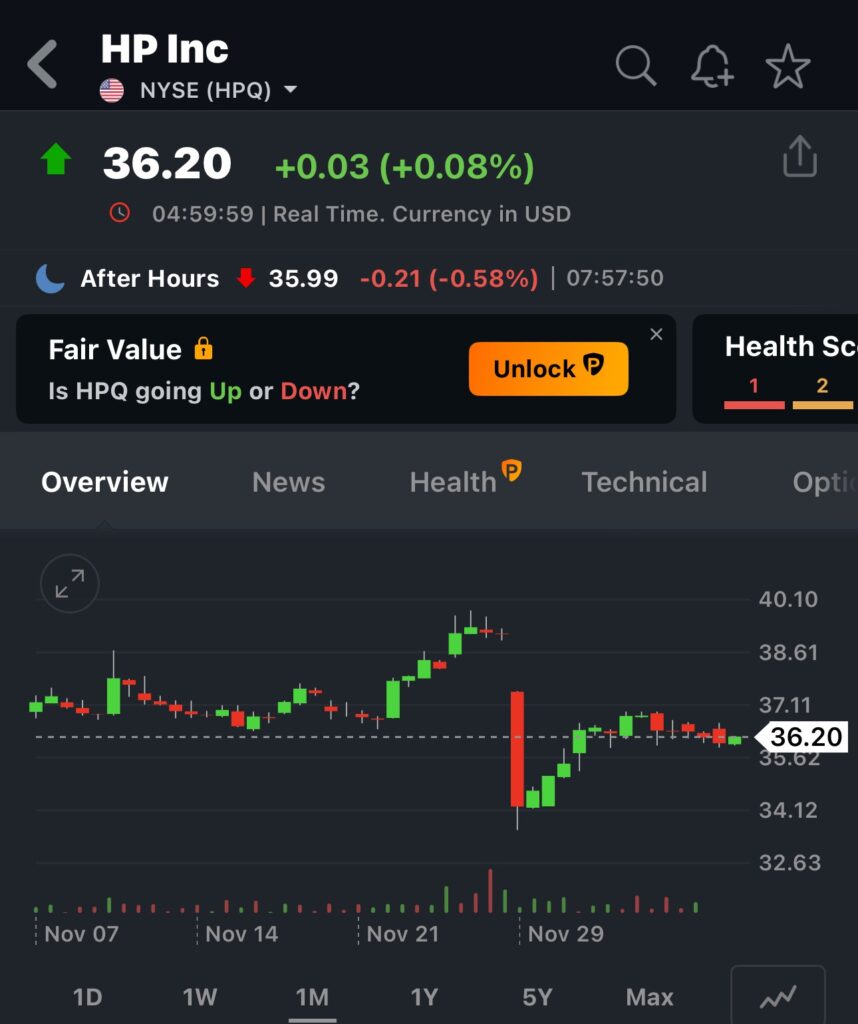Tap the share icon beside price
Screen dimensions: 858x1024
point(799,158)
